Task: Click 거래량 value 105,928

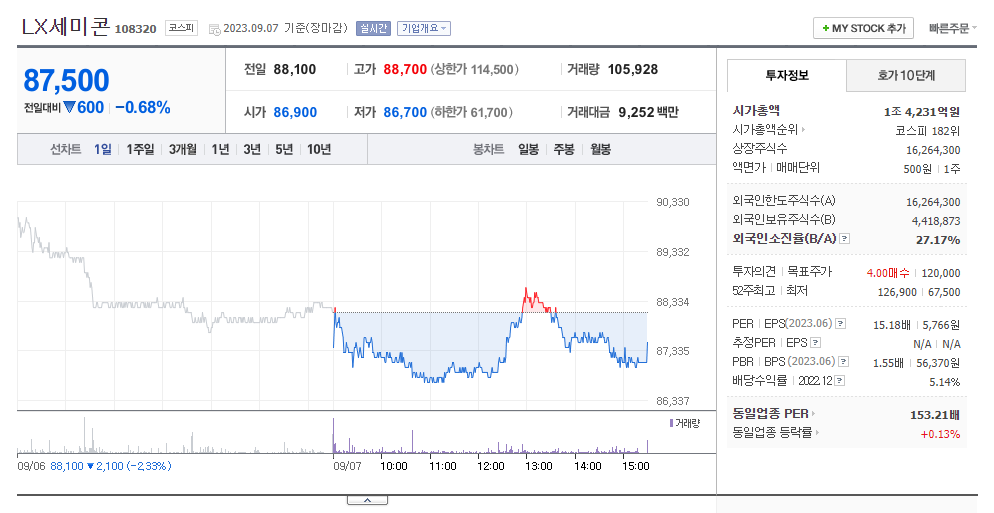Action: click(x=633, y=70)
